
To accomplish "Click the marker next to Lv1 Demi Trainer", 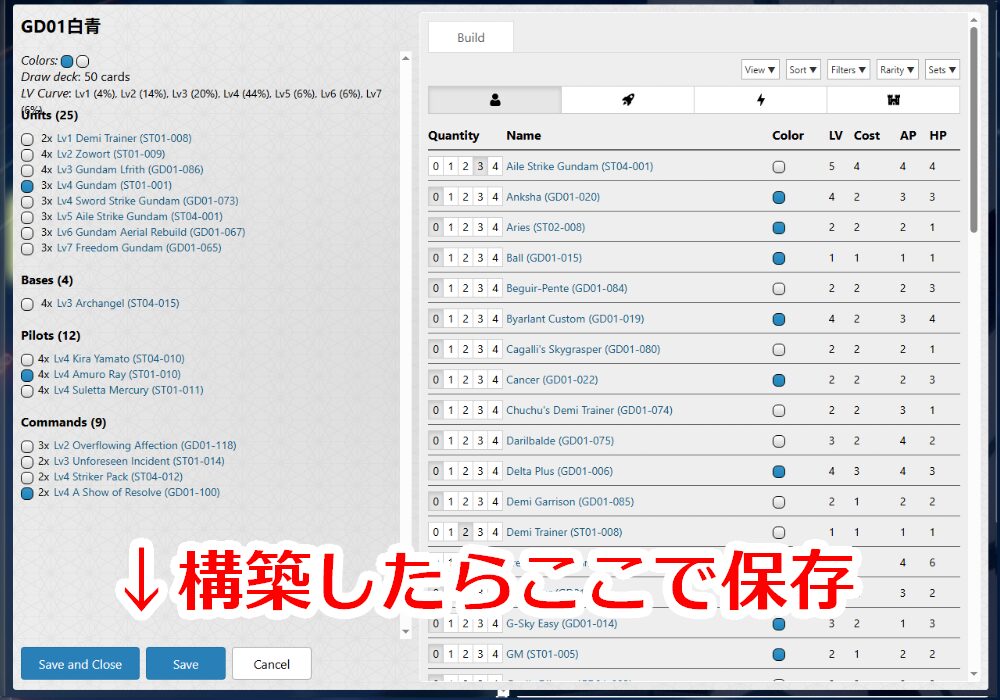I will pyautogui.click(x=27, y=139).
